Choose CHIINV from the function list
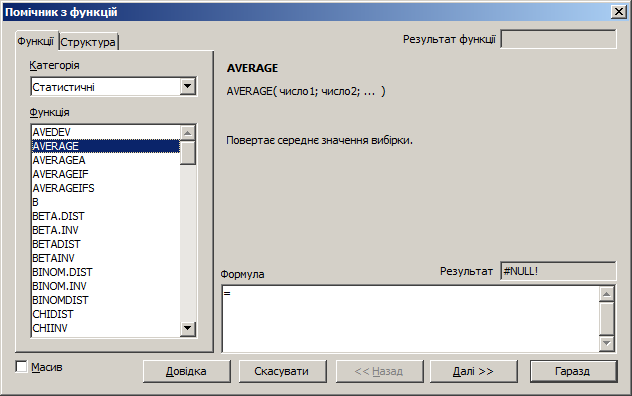The image size is (632, 396). (x=106, y=328)
